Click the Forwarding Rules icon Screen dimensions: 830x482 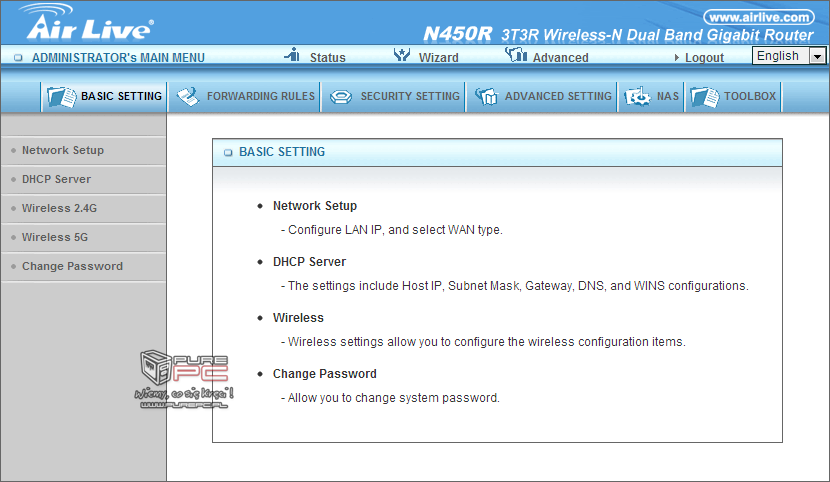click(x=187, y=97)
